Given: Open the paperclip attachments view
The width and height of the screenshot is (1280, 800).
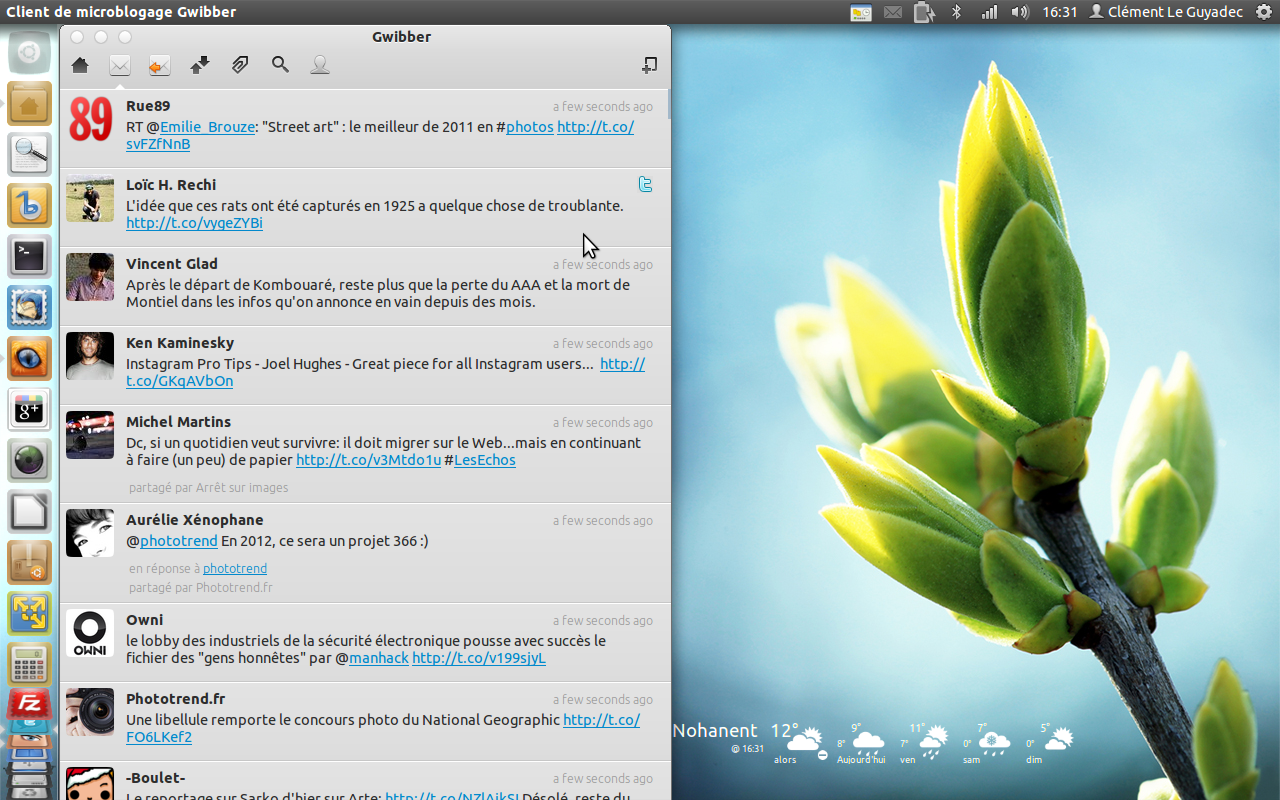Looking at the screenshot, I should [x=240, y=65].
